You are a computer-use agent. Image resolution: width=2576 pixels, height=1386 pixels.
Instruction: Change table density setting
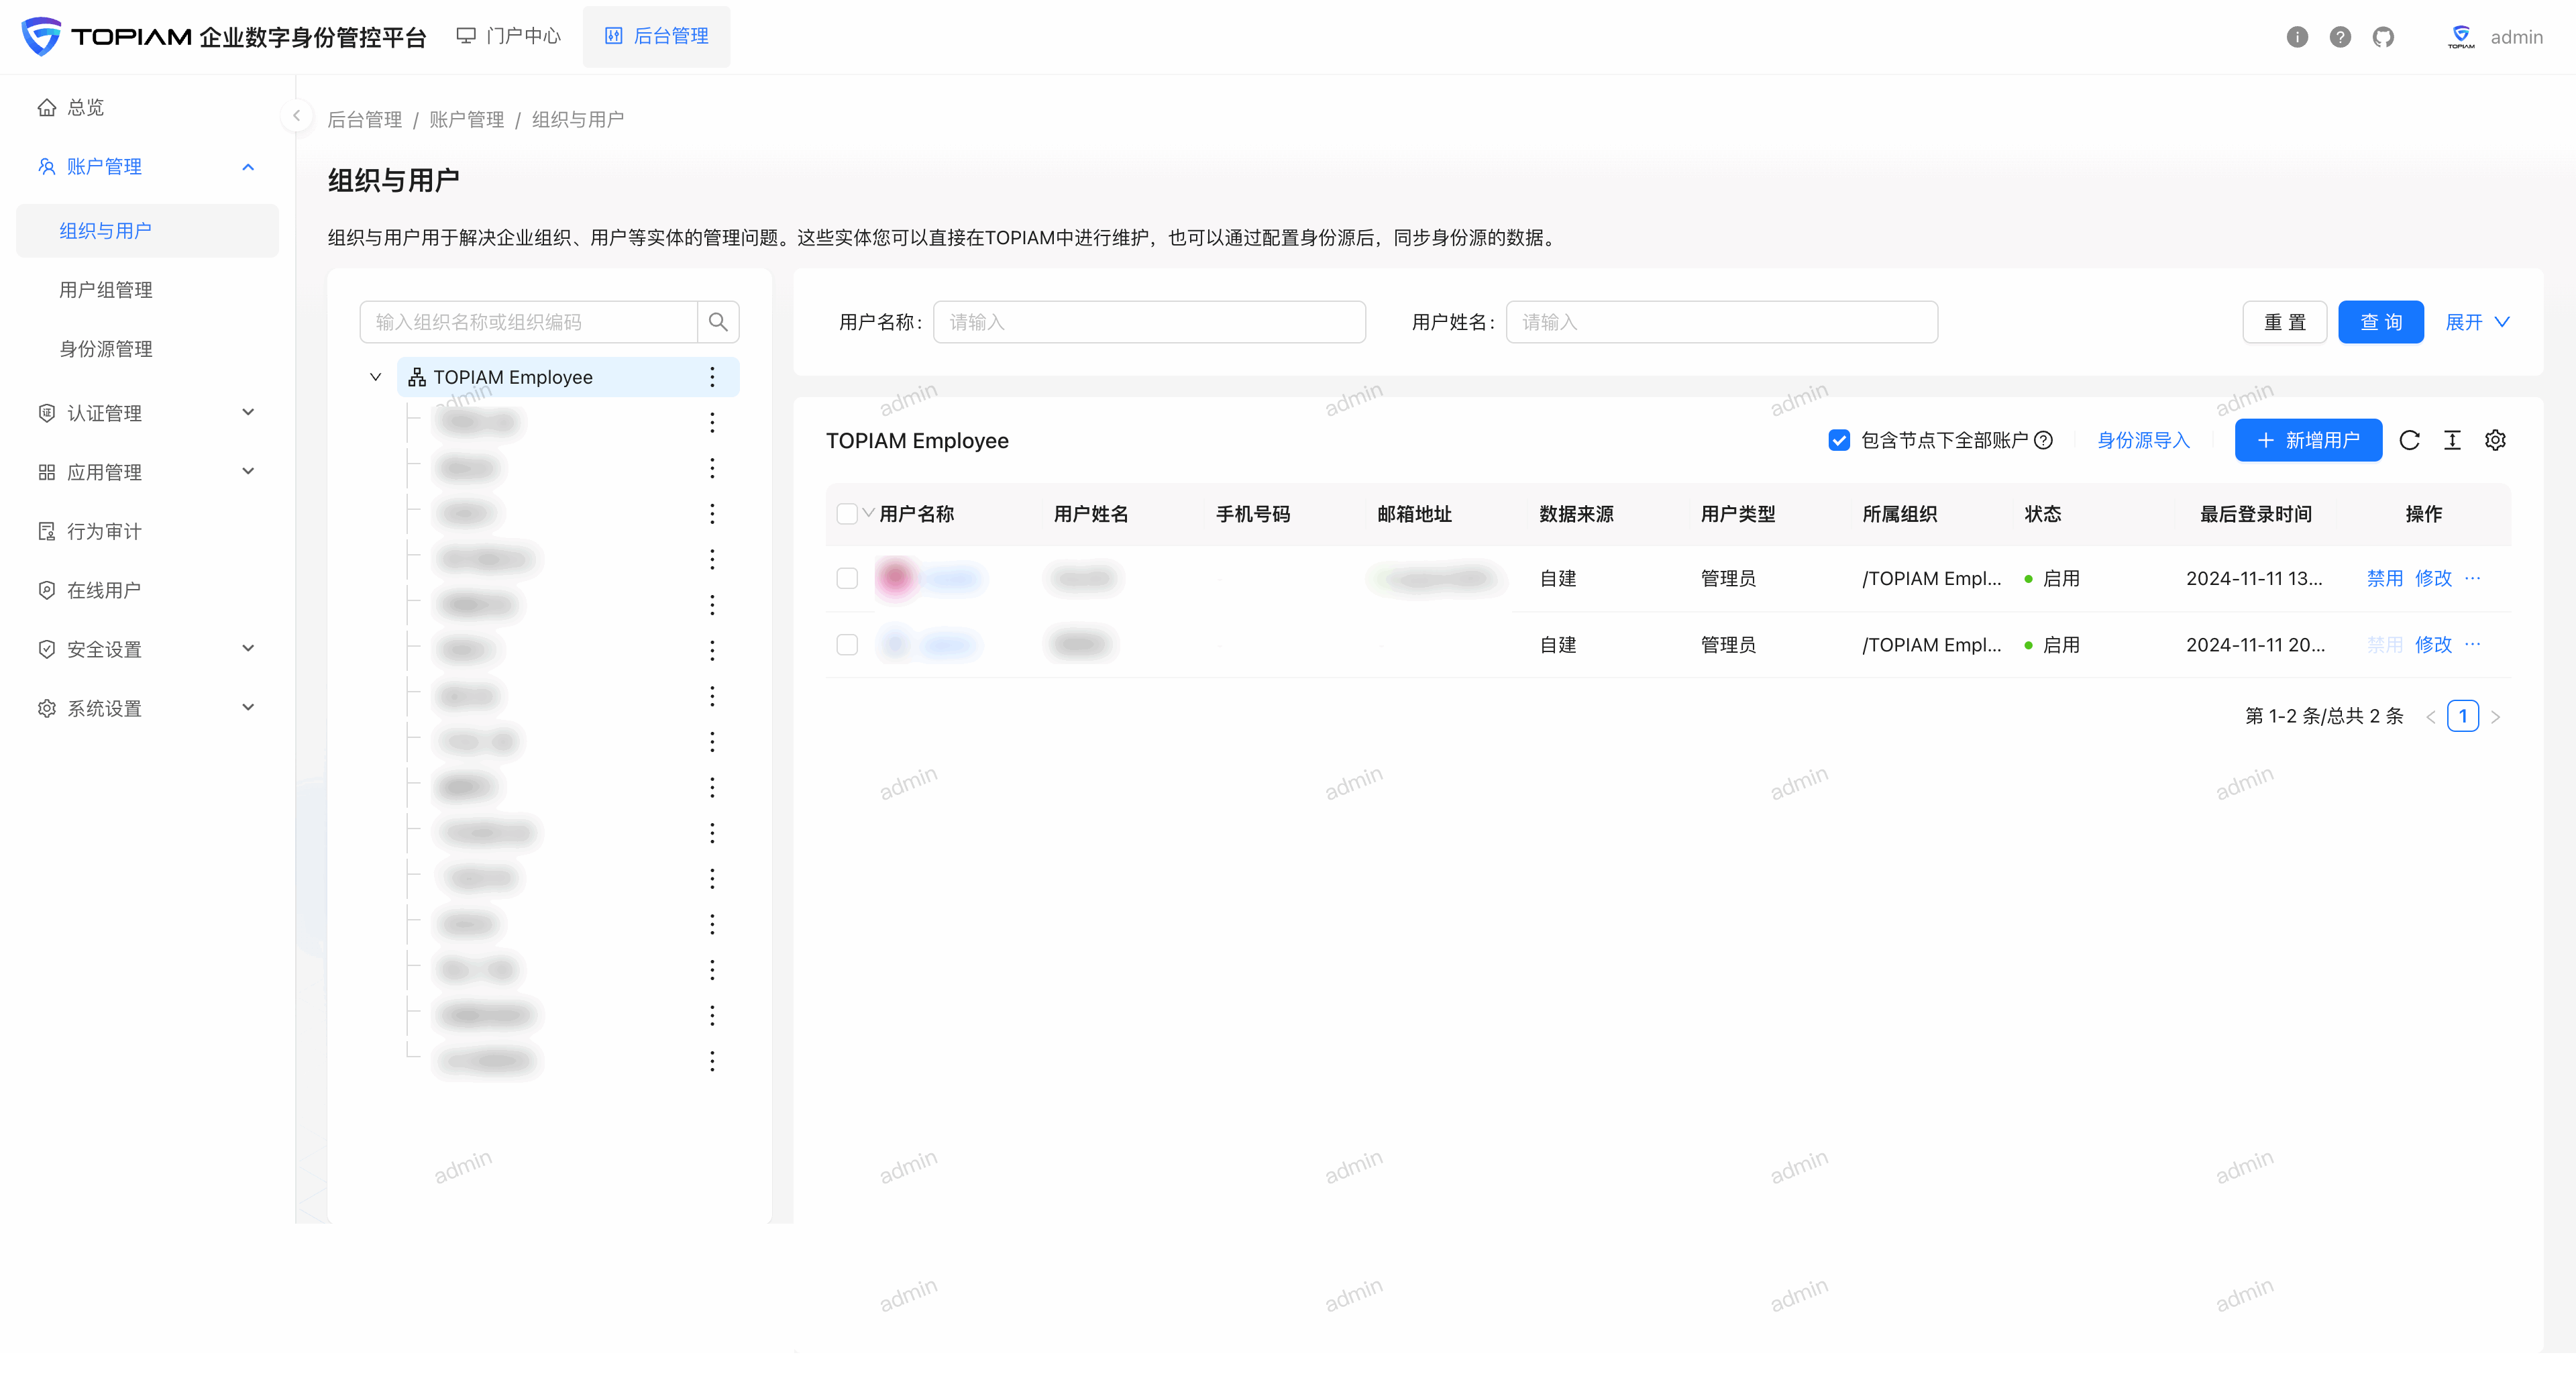(x=2452, y=440)
